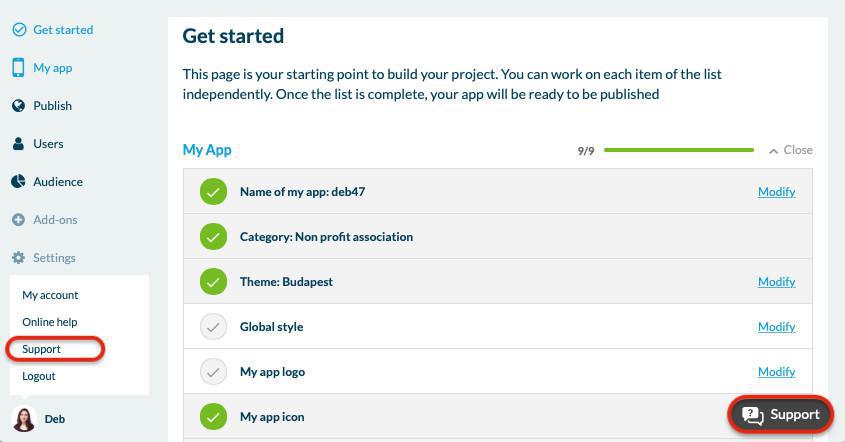Viewport: 845px width, 442px height.
Task: Toggle the My app logo checkmark
Action: coord(213,372)
